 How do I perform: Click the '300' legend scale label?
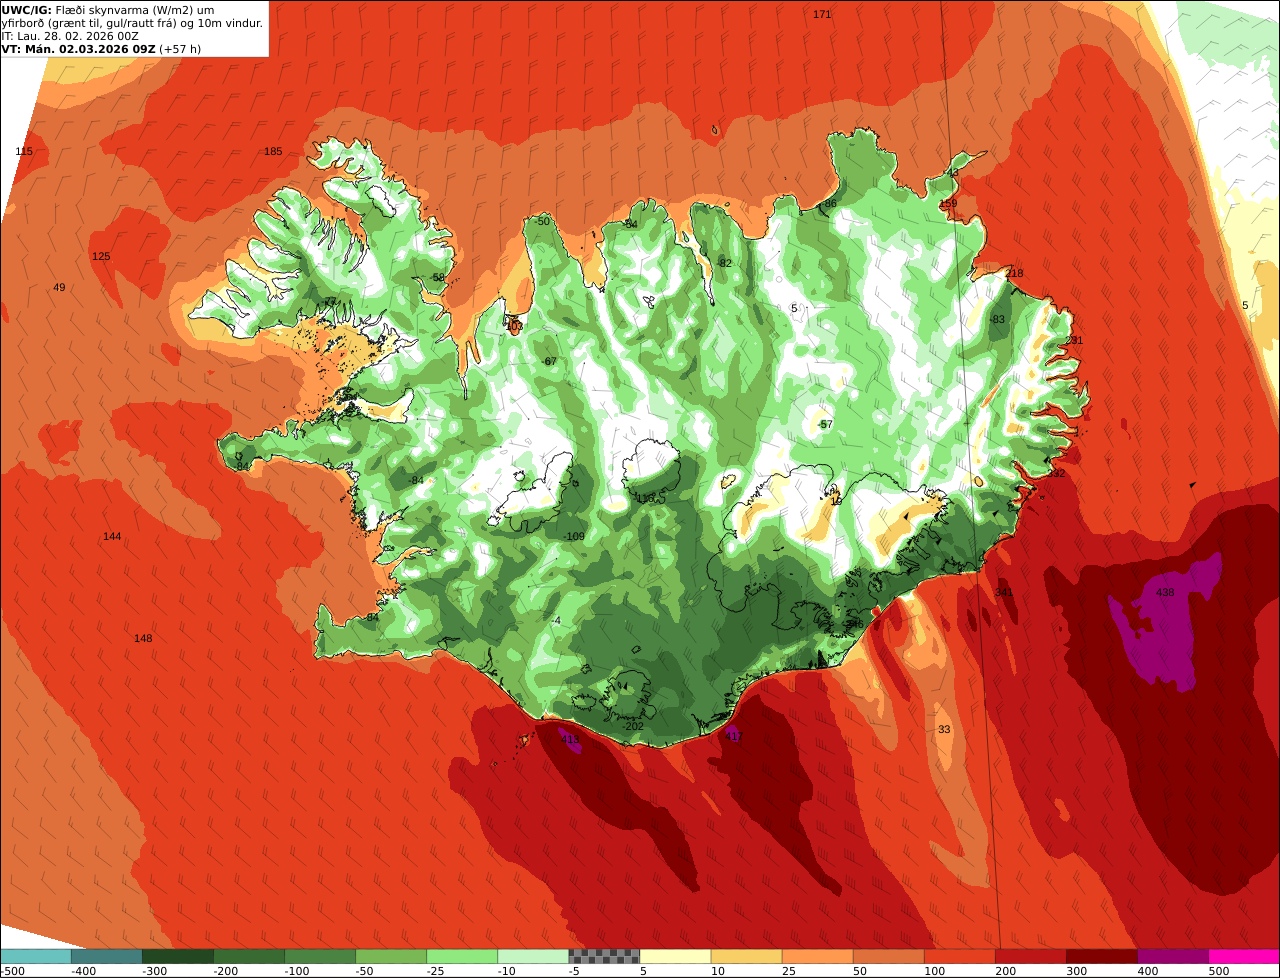pos(1076,971)
